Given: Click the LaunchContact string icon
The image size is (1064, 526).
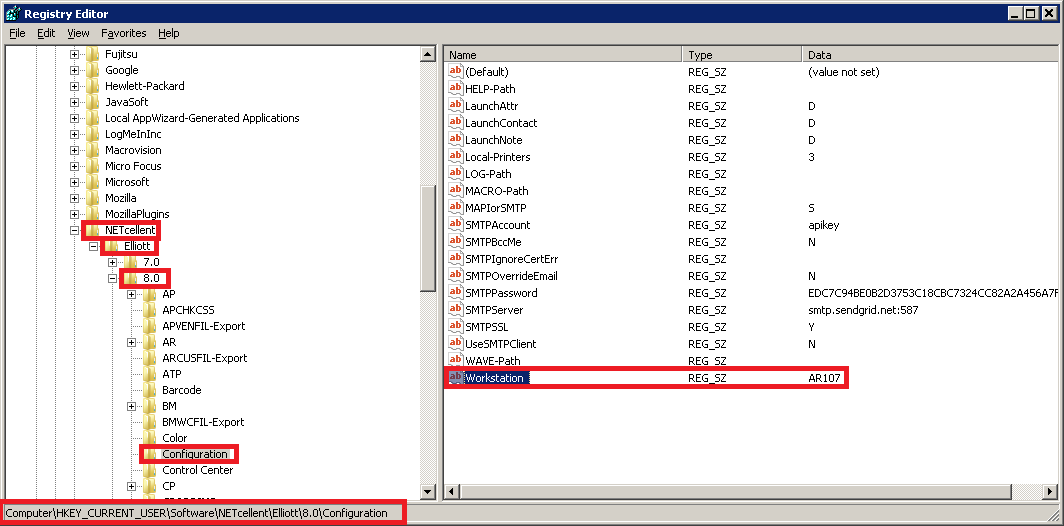Looking at the screenshot, I should [456, 122].
